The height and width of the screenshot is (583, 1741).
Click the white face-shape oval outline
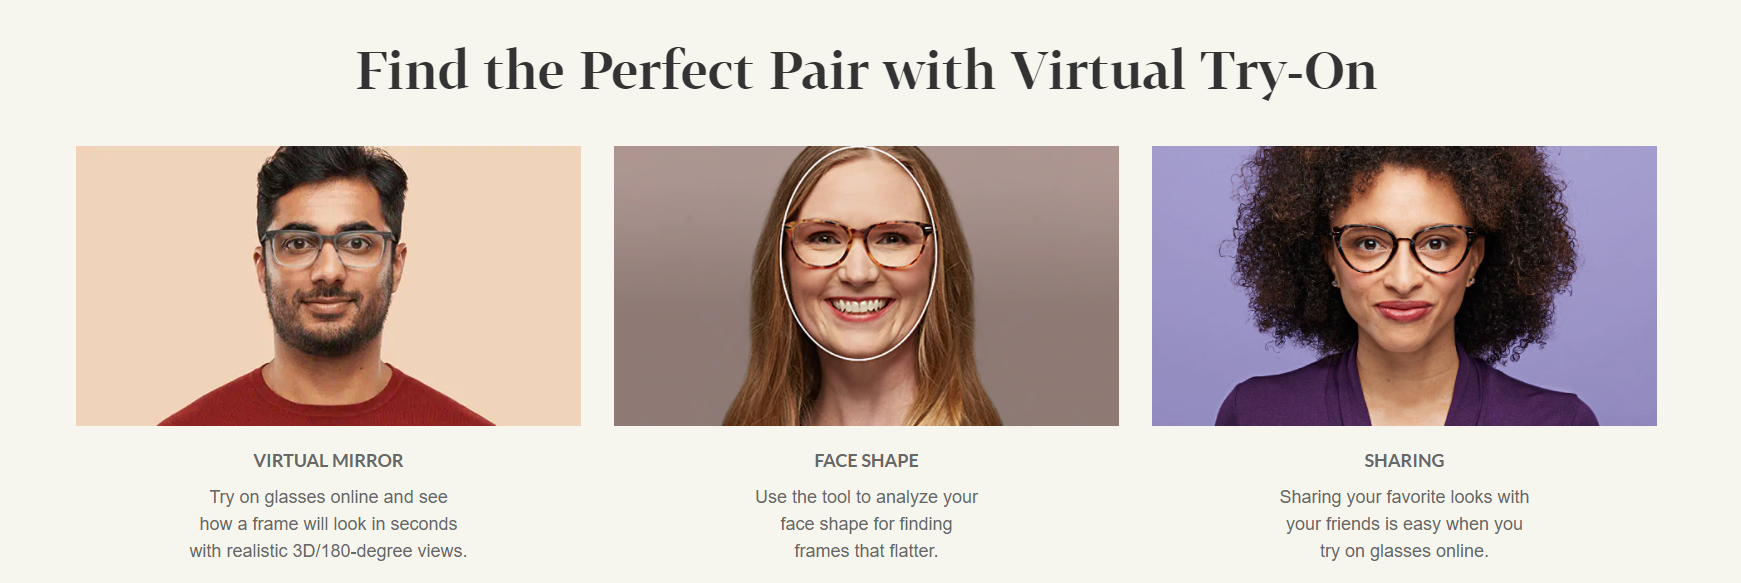tap(858, 253)
